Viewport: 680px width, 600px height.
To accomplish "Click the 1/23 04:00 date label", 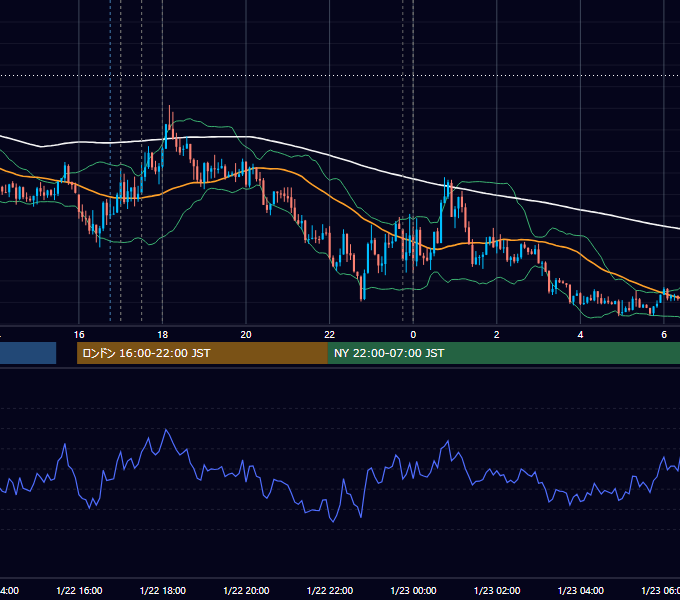I will pos(581,590).
